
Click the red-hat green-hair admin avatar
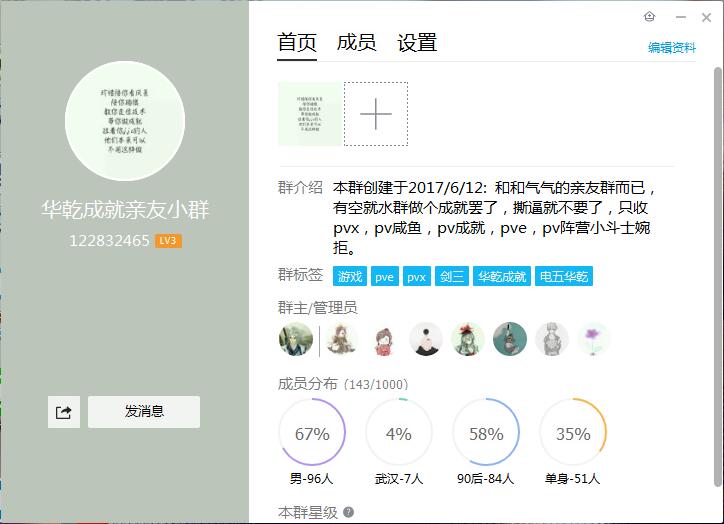pos(467,339)
